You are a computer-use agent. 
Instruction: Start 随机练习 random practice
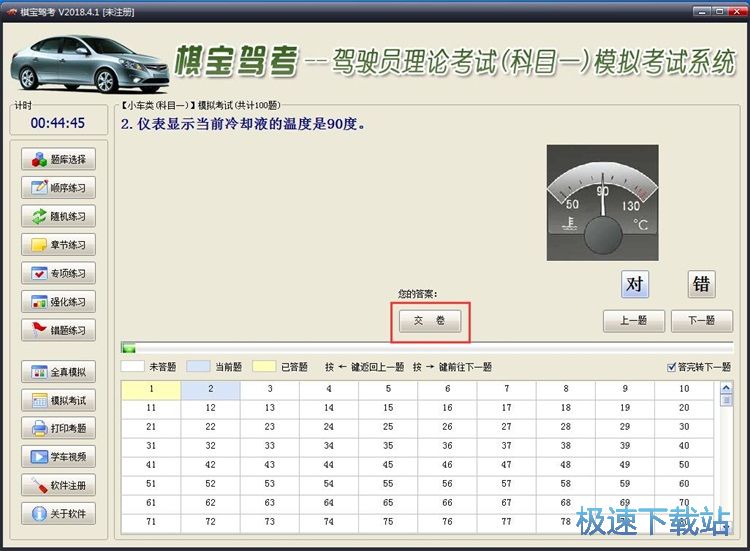point(59,216)
